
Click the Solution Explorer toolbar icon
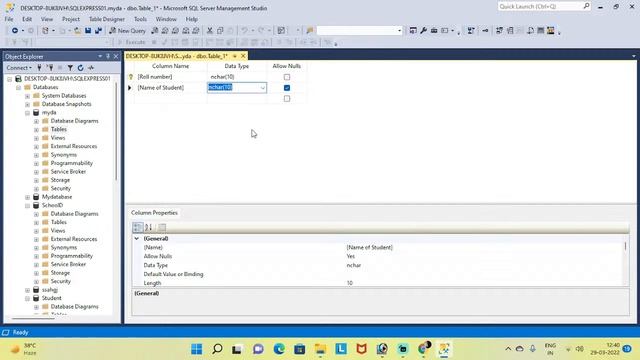[413, 31]
